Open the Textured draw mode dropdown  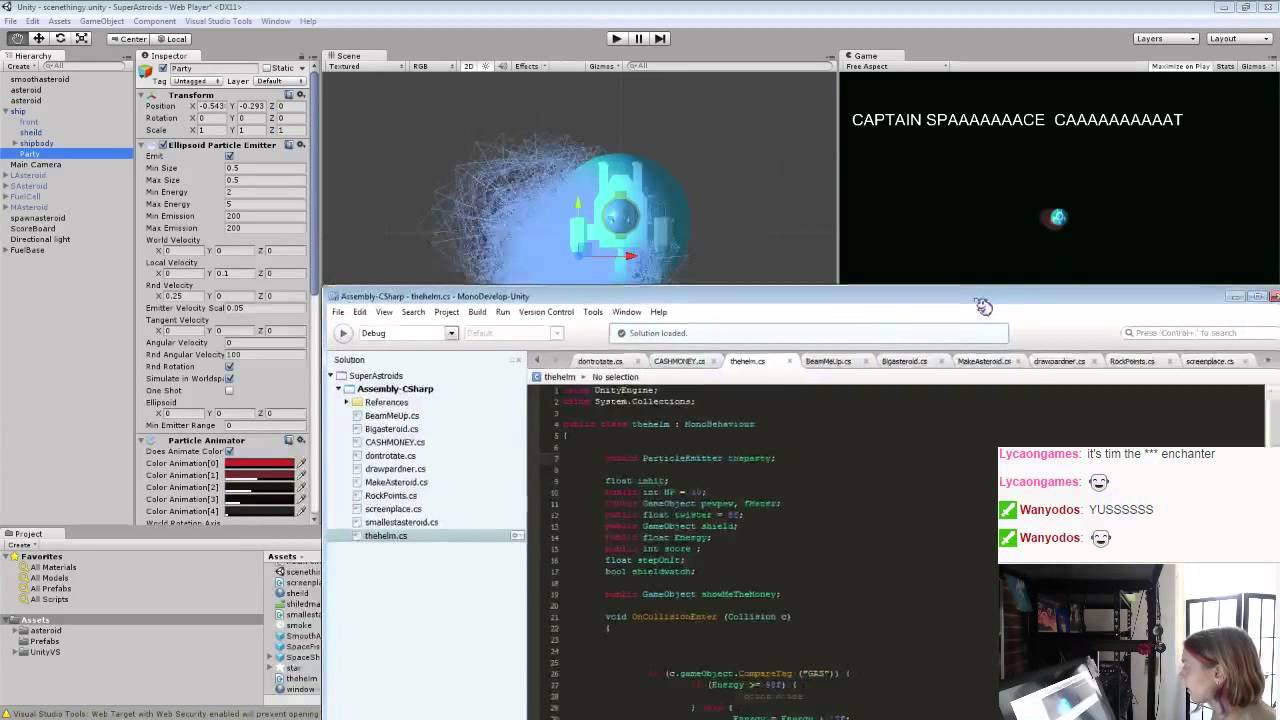coord(365,66)
